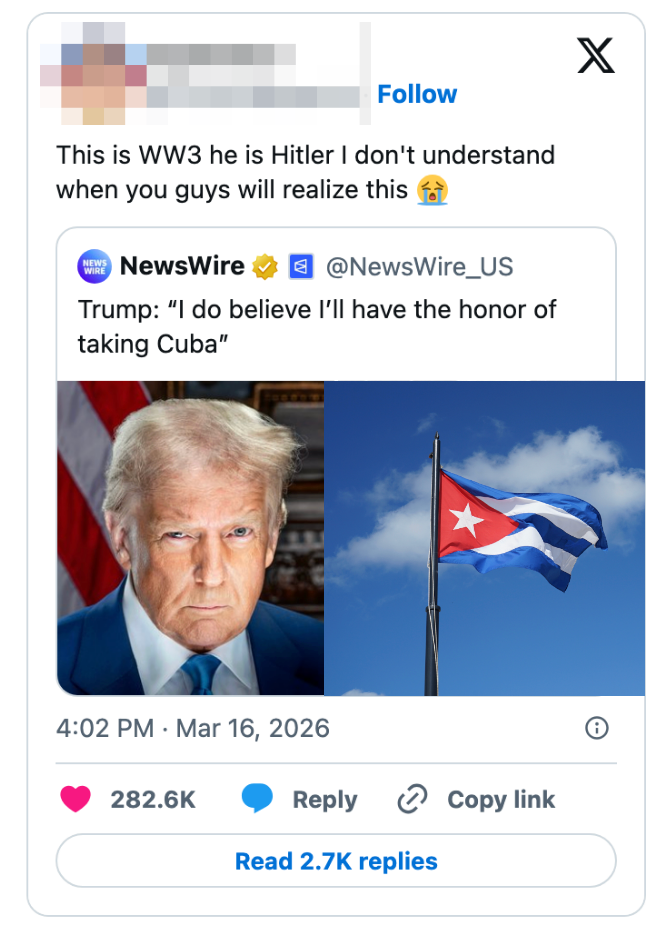The width and height of the screenshot is (670, 932).
Task: Open the portrait photo in the quoted post
Action: pyautogui.click(x=191, y=538)
